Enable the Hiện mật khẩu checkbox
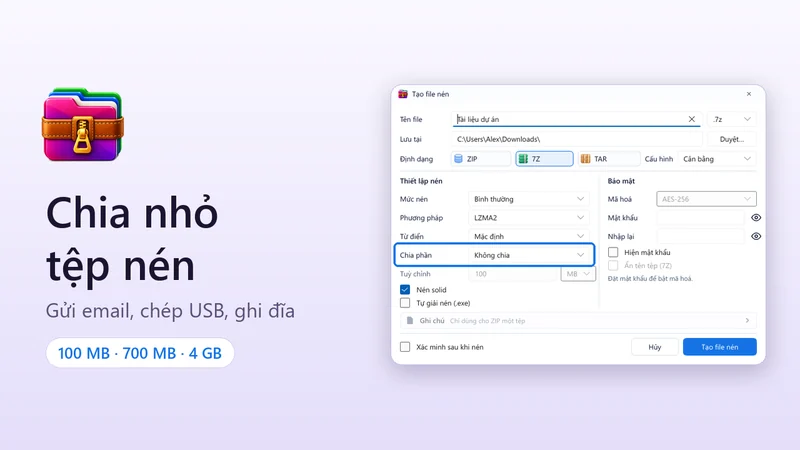Screen dimensions: 800x450 [613, 252]
